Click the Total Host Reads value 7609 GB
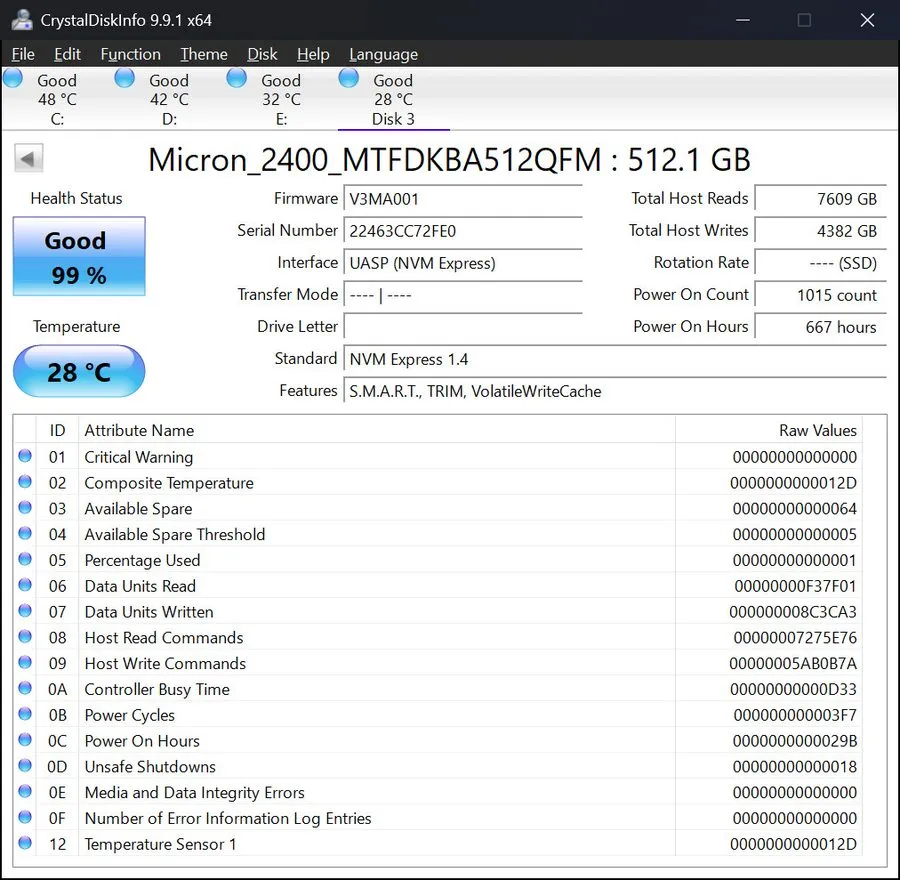 (821, 199)
